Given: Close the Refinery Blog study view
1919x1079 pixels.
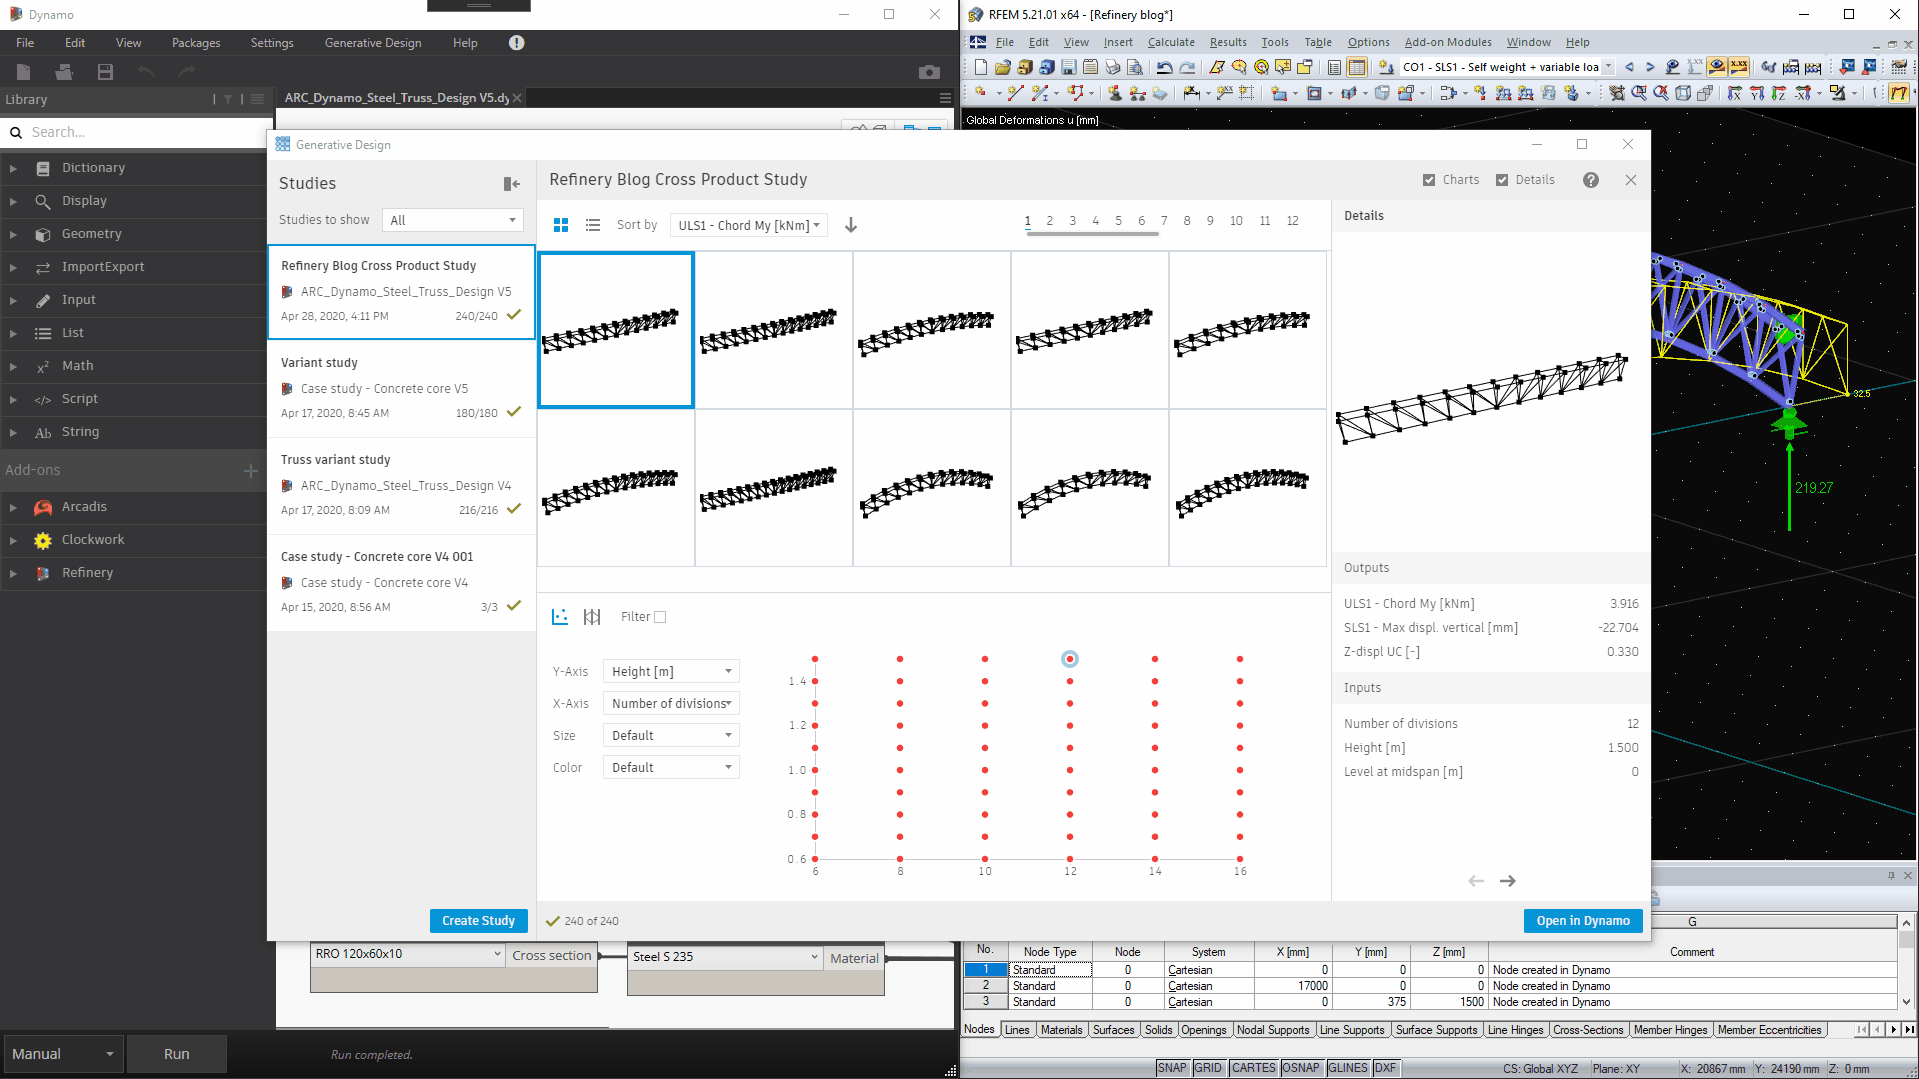Looking at the screenshot, I should tap(1631, 180).
